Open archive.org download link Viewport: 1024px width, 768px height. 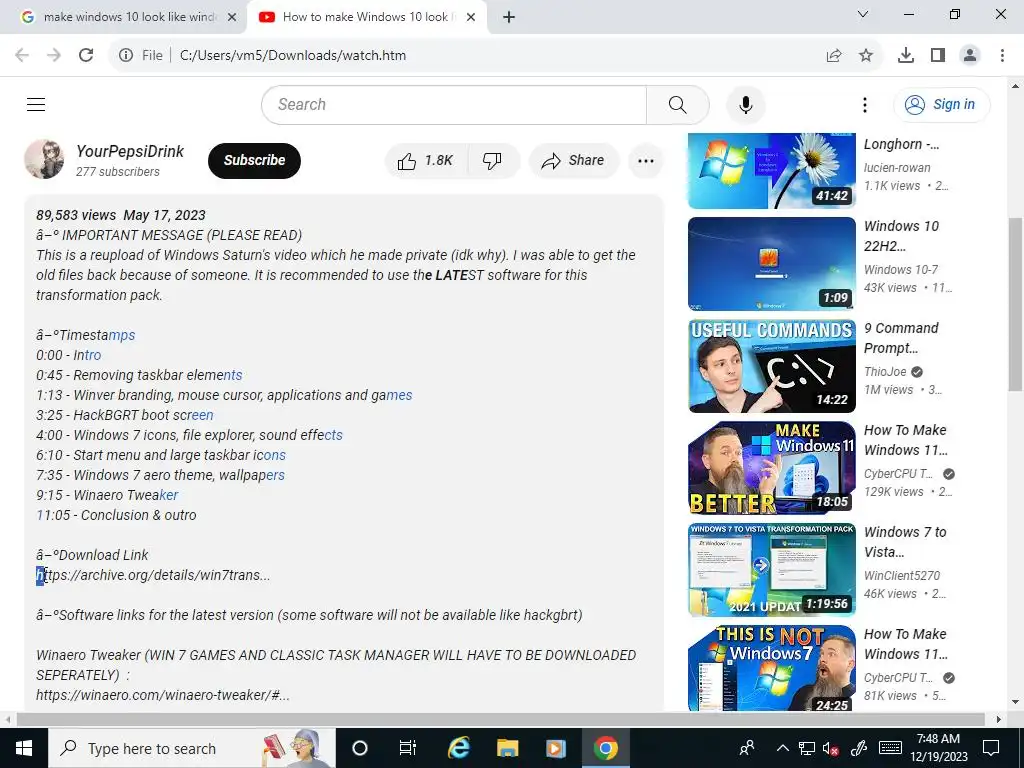pos(153,575)
